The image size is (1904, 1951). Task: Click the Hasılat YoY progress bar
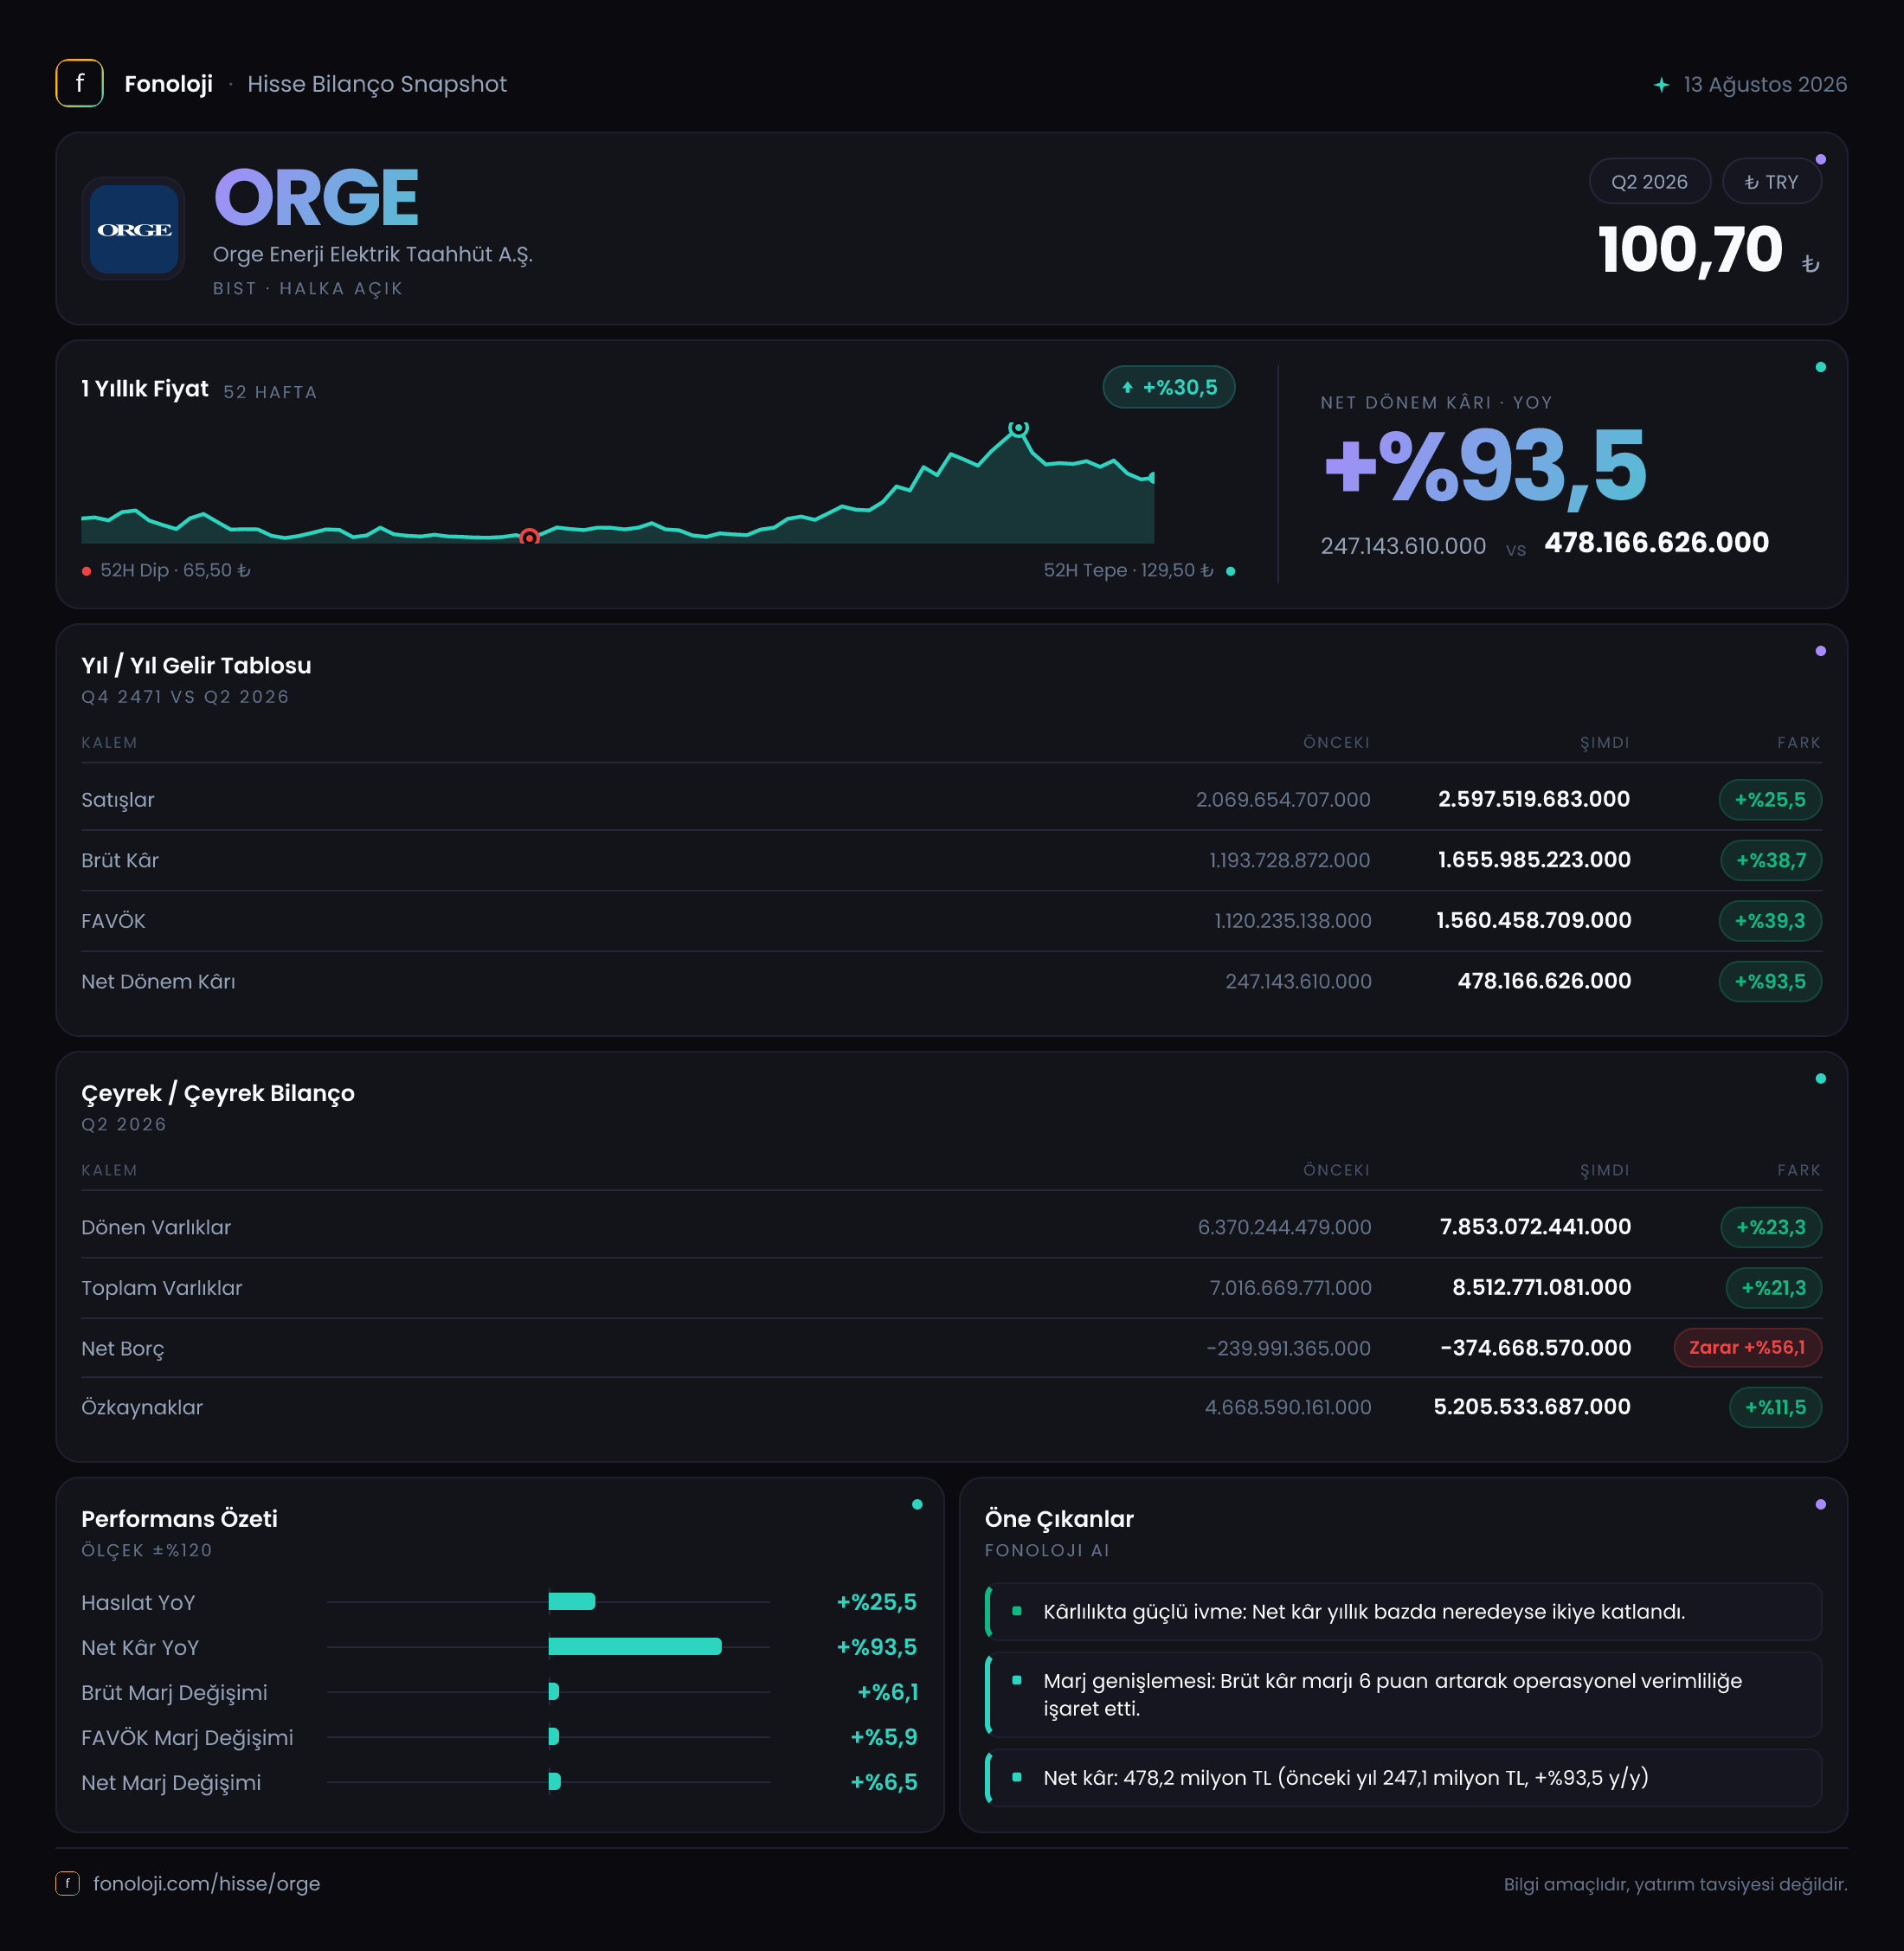coord(572,1601)
